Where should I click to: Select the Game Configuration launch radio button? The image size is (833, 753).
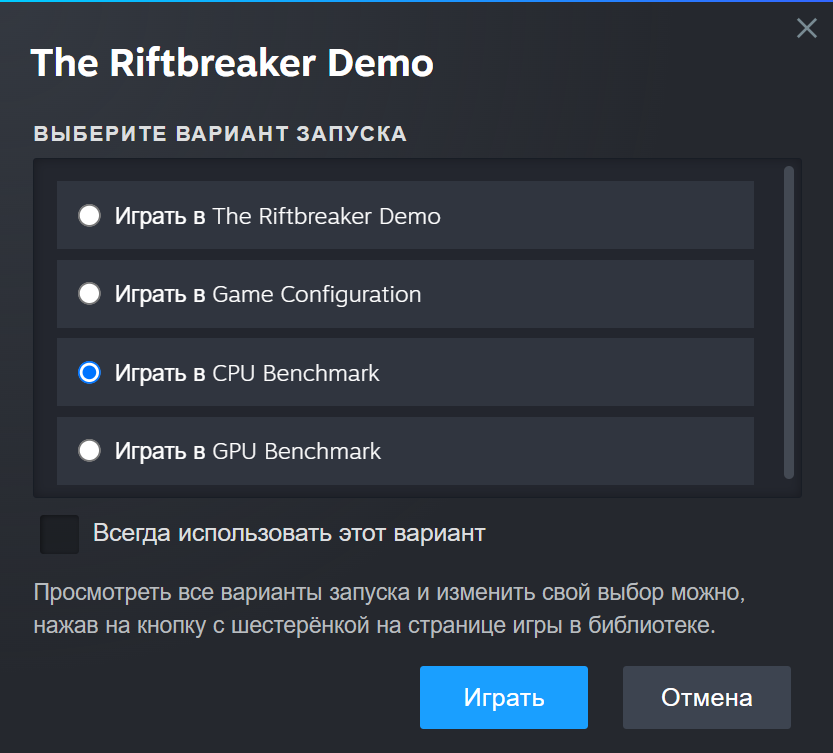(x=89, y=294)
